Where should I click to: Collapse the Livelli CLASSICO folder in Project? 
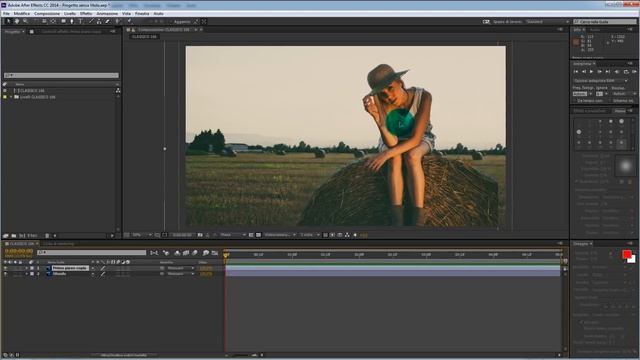11,97
